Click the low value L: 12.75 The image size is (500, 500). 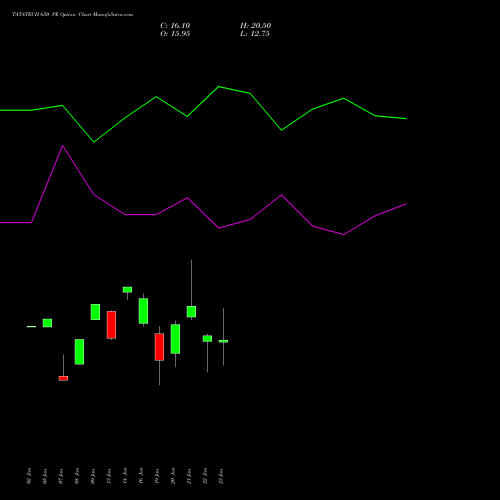(255, 34)
